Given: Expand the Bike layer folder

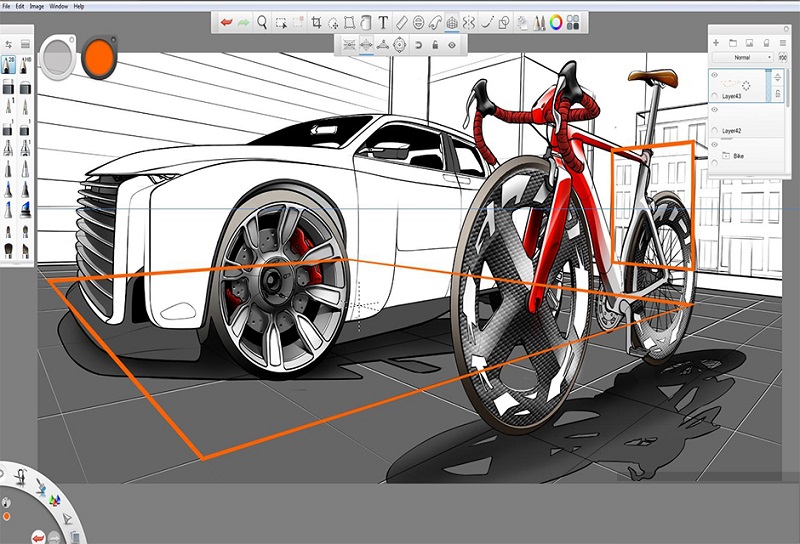Looking at the screenshot, I should coord(726,156).
